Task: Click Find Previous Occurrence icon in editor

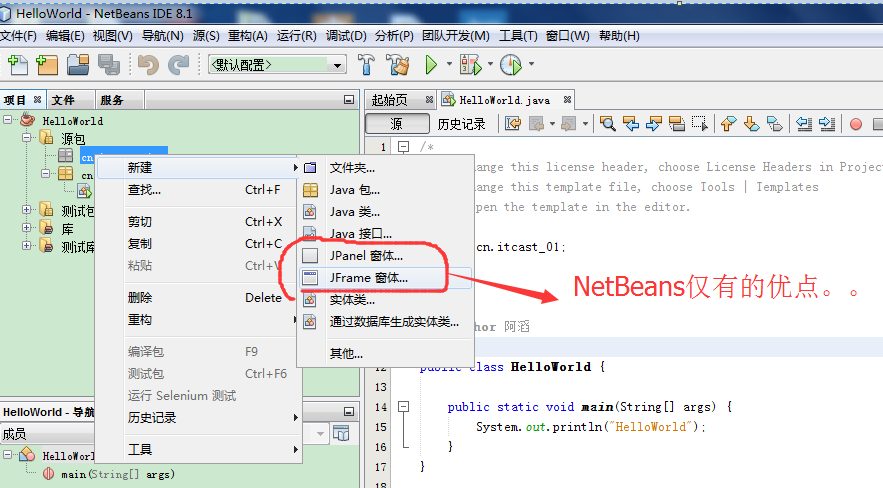Action: click(x=631, y=124)
